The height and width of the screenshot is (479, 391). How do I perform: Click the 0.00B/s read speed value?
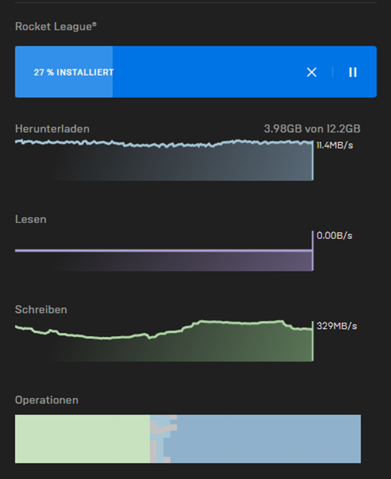[x=334, y=236]
